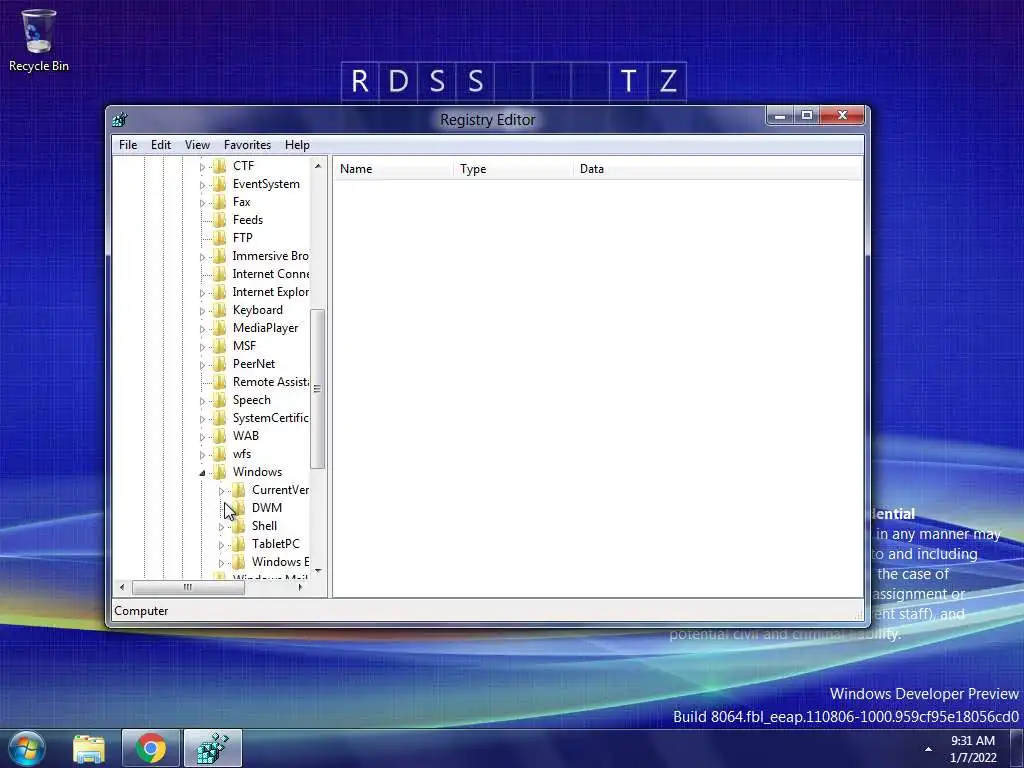Viewport: 1024px width, 768px height.
Task: Click the tree scroll up arrow
Action: (318, 166)
